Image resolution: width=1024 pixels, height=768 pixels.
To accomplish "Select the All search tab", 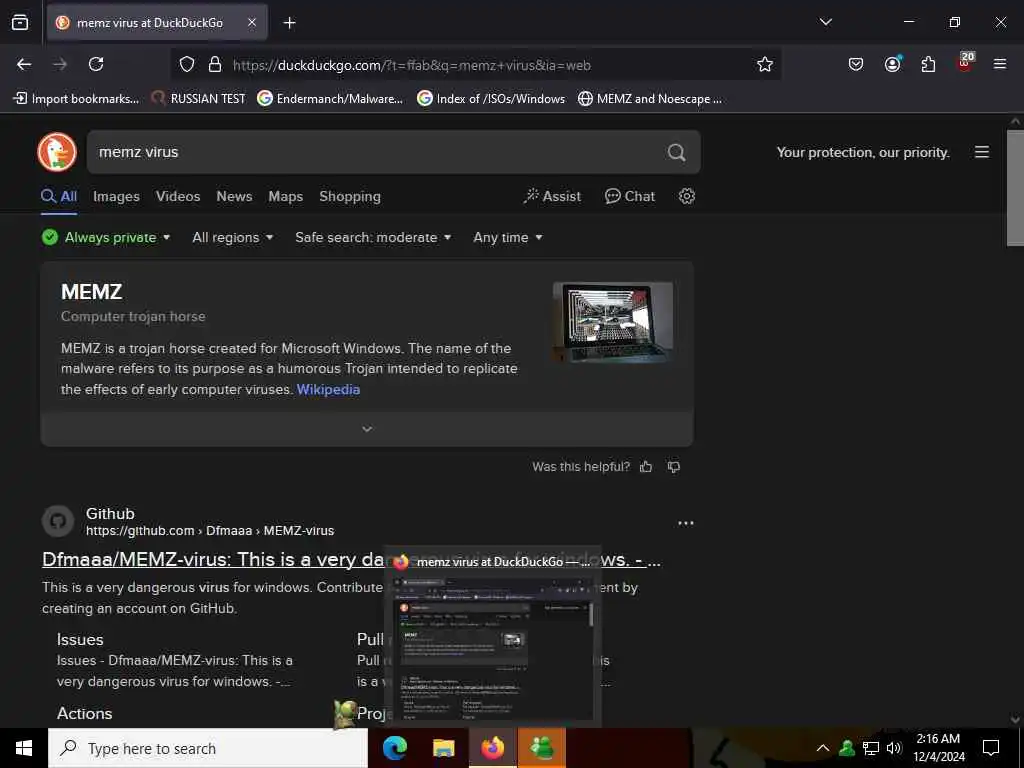I will (x=59, y=197).
